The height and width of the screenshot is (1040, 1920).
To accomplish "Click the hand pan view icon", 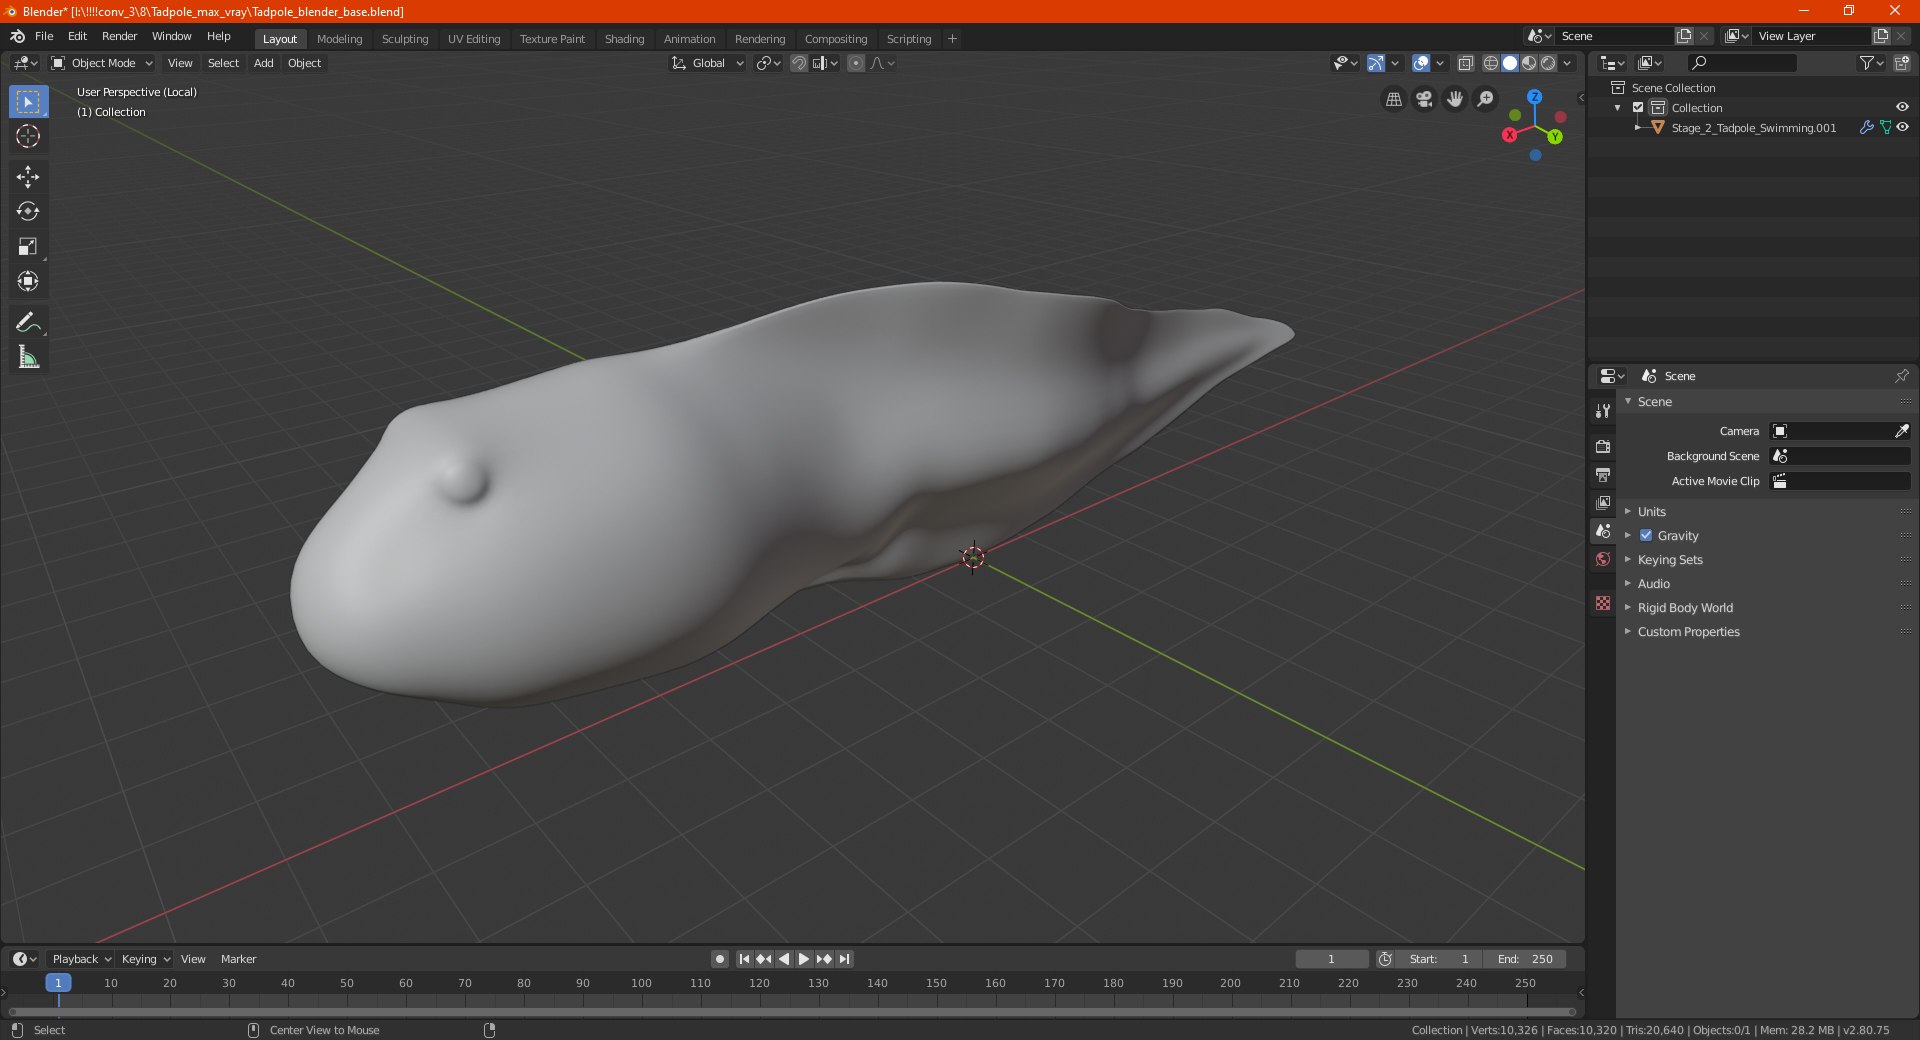I will point(1455,99).
